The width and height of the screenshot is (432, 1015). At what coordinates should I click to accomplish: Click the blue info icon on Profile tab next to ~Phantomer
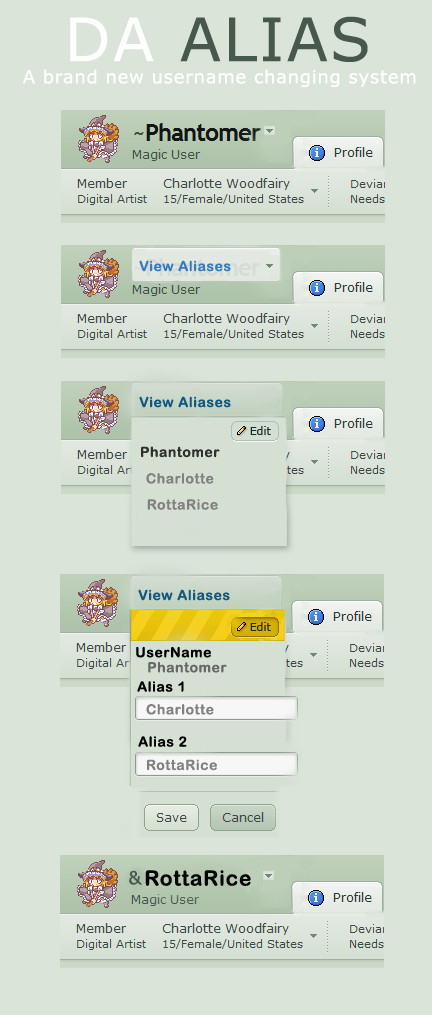pos(316,153)
